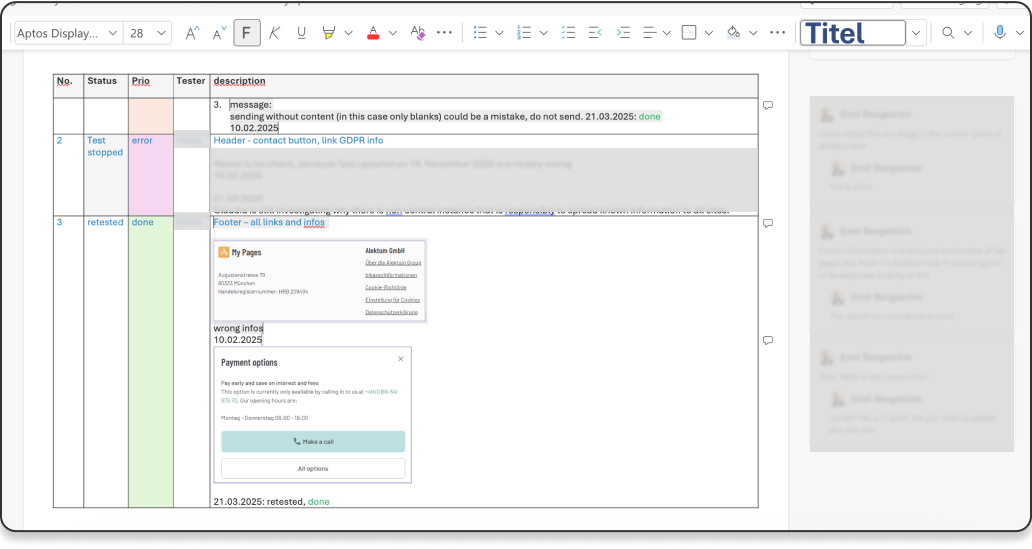Expand the Titel styles gallery
The width and height of the screenshot is (1032, 549).
pyautogui.click(x=916, y=33)
